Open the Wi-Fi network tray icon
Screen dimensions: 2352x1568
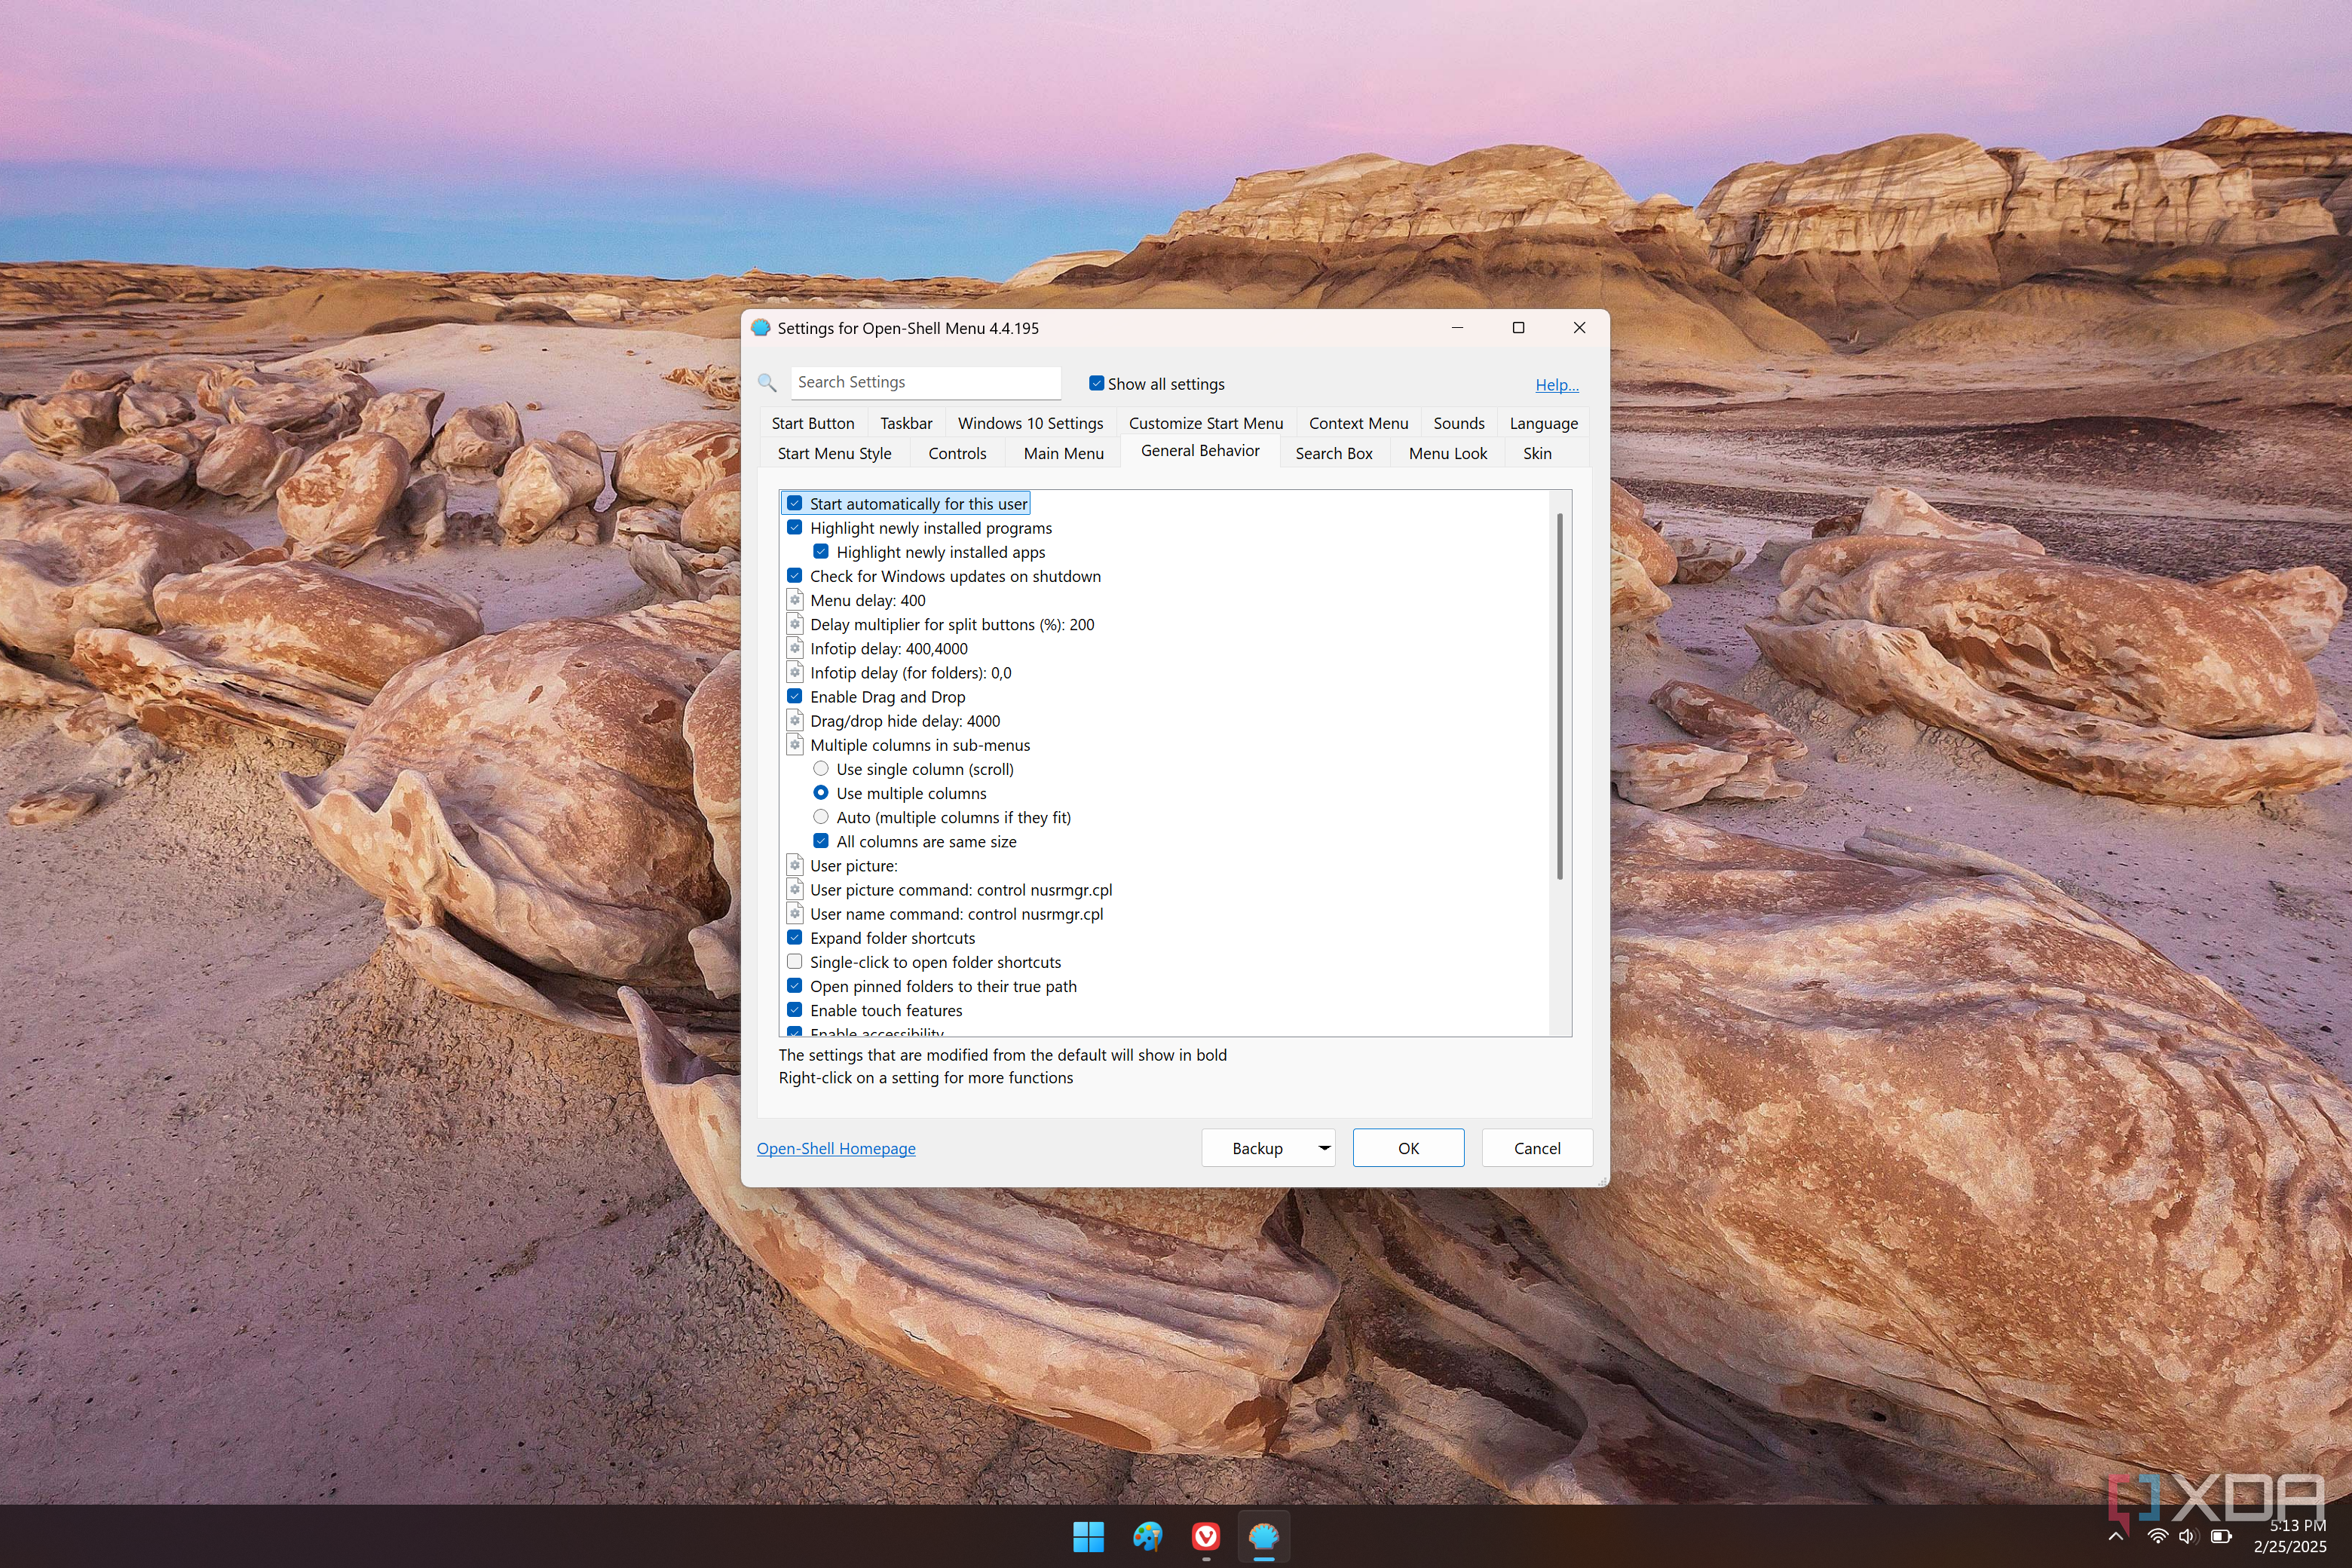[x=2157, y=1536]
